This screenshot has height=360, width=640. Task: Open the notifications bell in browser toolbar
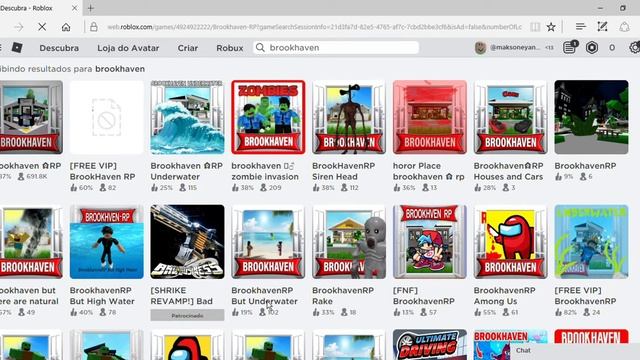pos(624,27)
